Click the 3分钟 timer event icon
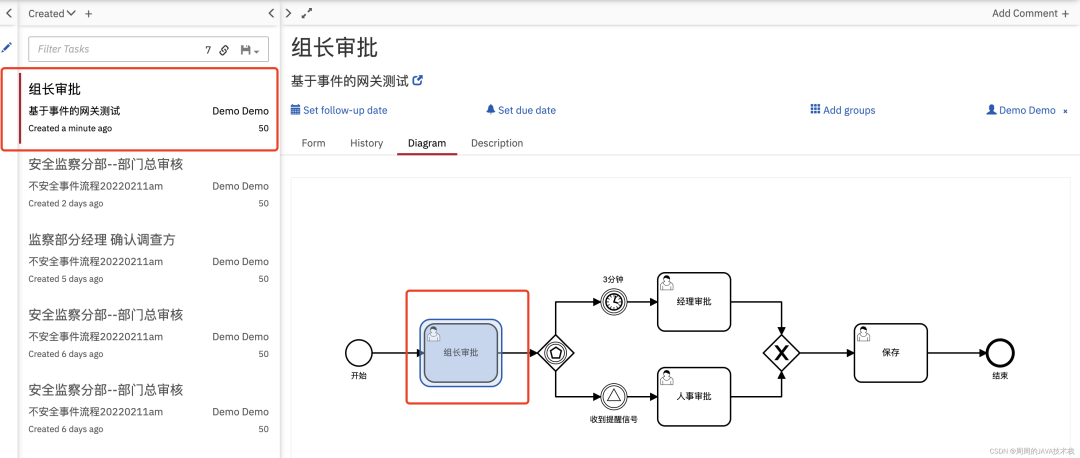 click(x=612, y=302)
